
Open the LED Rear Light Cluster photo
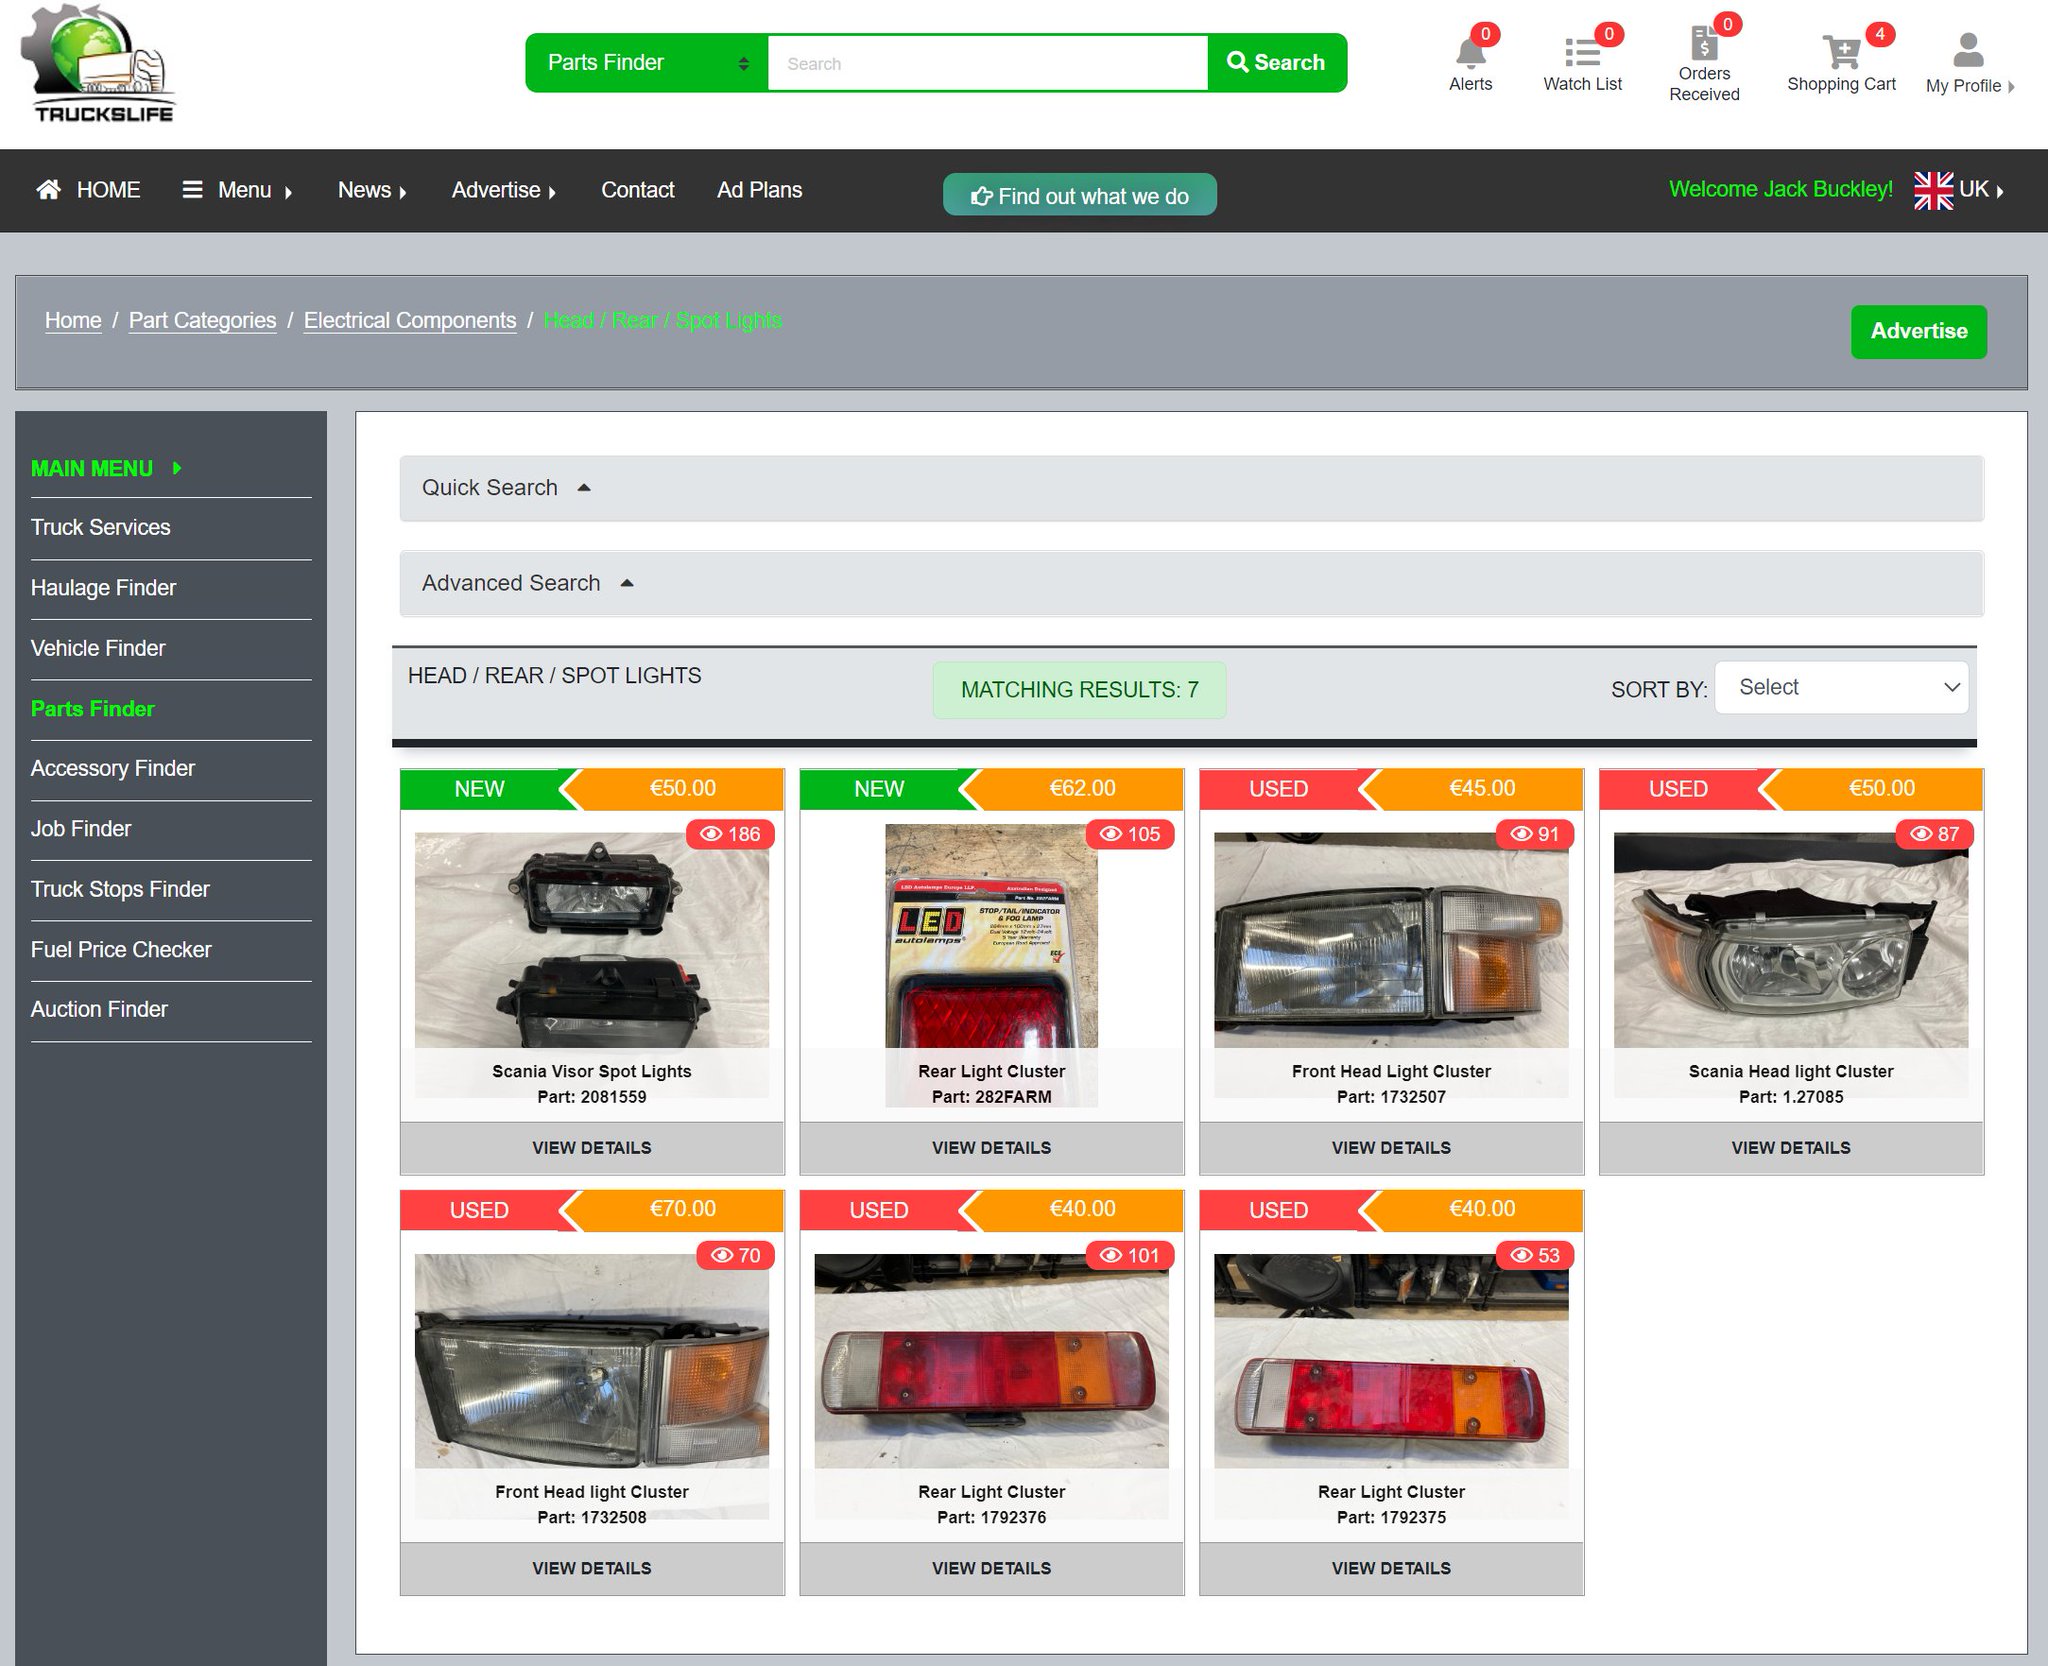pyautogui.click(x=992, y=936)
